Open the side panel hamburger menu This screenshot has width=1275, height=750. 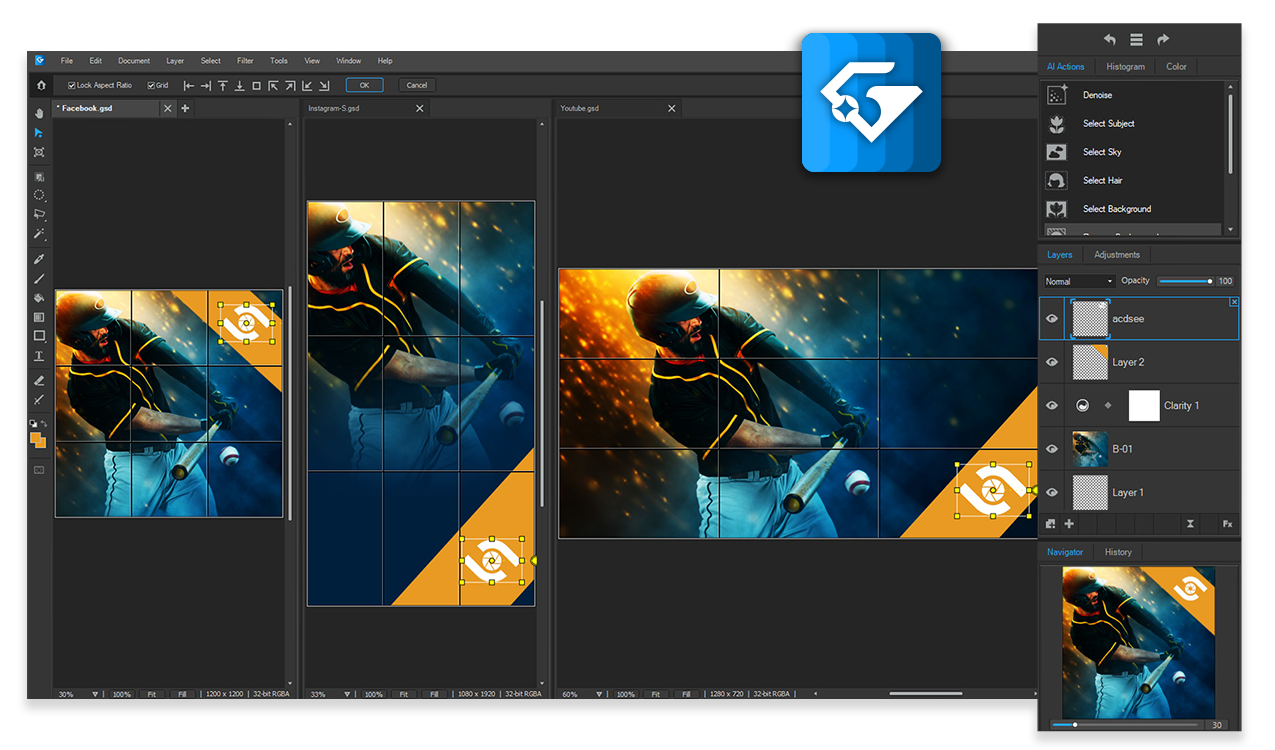coord(1136,40)
